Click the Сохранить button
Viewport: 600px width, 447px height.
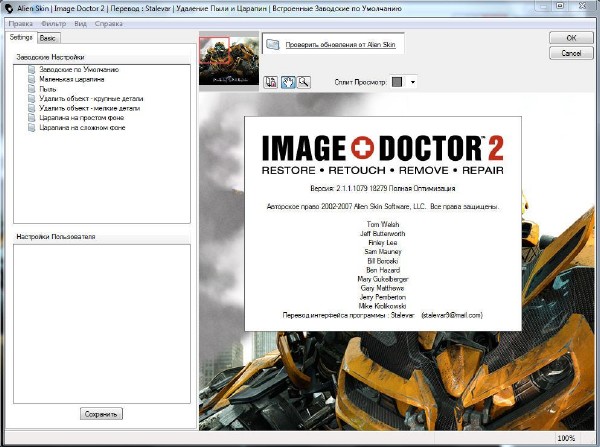[x=100, y=413]
